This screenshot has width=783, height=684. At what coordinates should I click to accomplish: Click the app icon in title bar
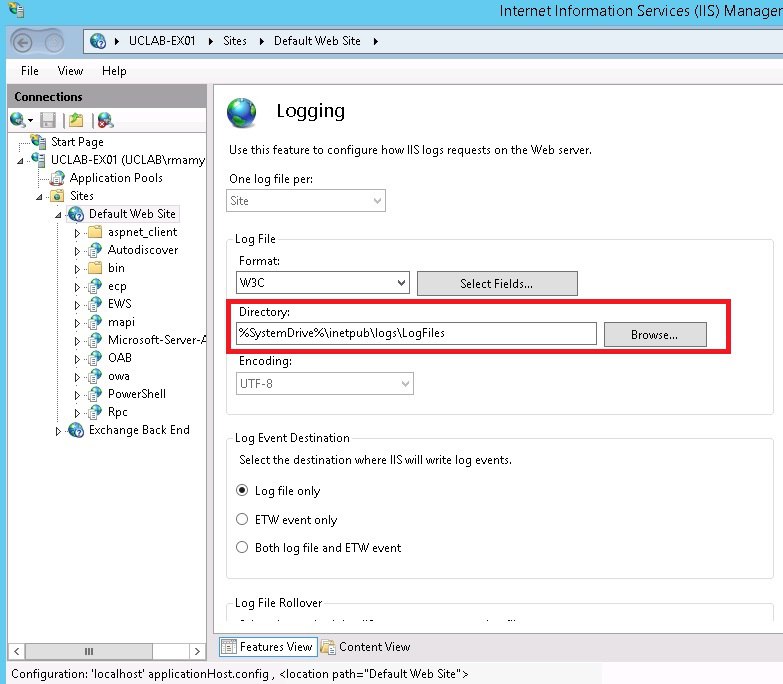(x=16, y=9)
